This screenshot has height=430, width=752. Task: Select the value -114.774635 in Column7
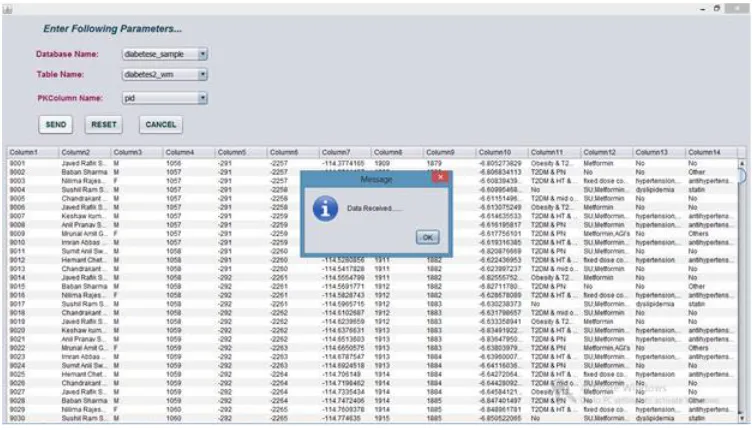[346, 418]
